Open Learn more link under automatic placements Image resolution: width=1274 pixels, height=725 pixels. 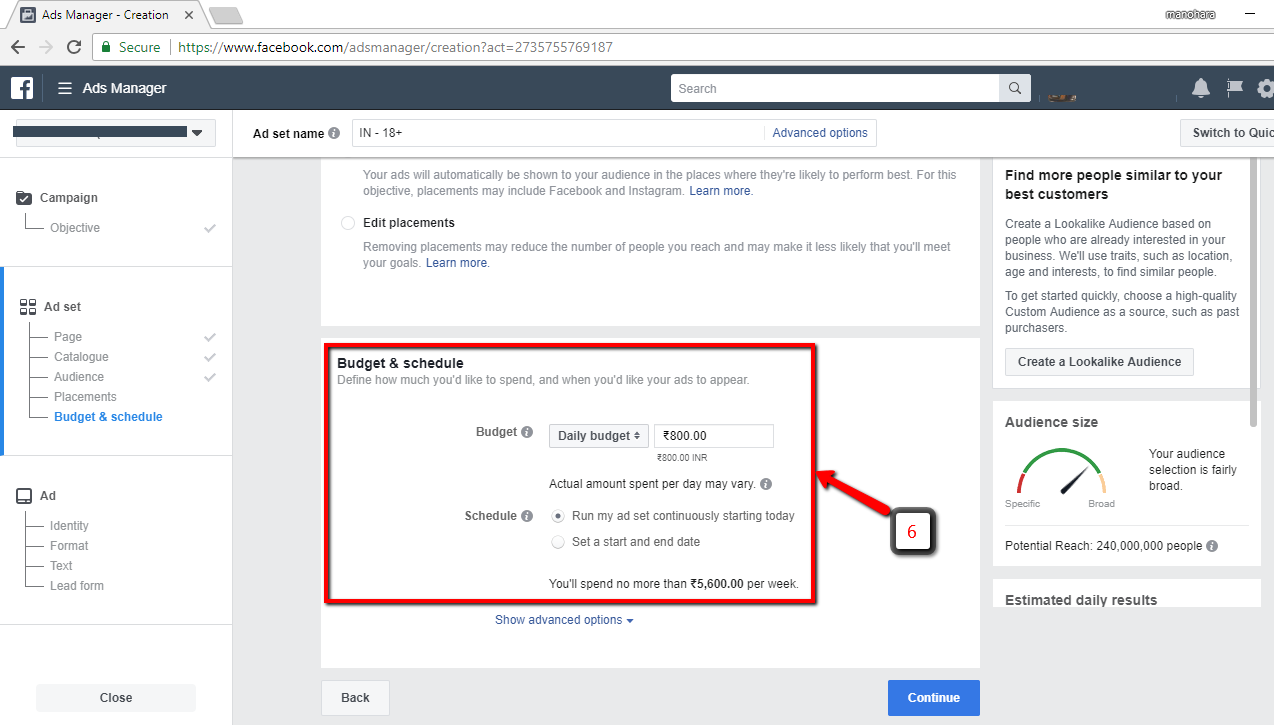[721, 191]
